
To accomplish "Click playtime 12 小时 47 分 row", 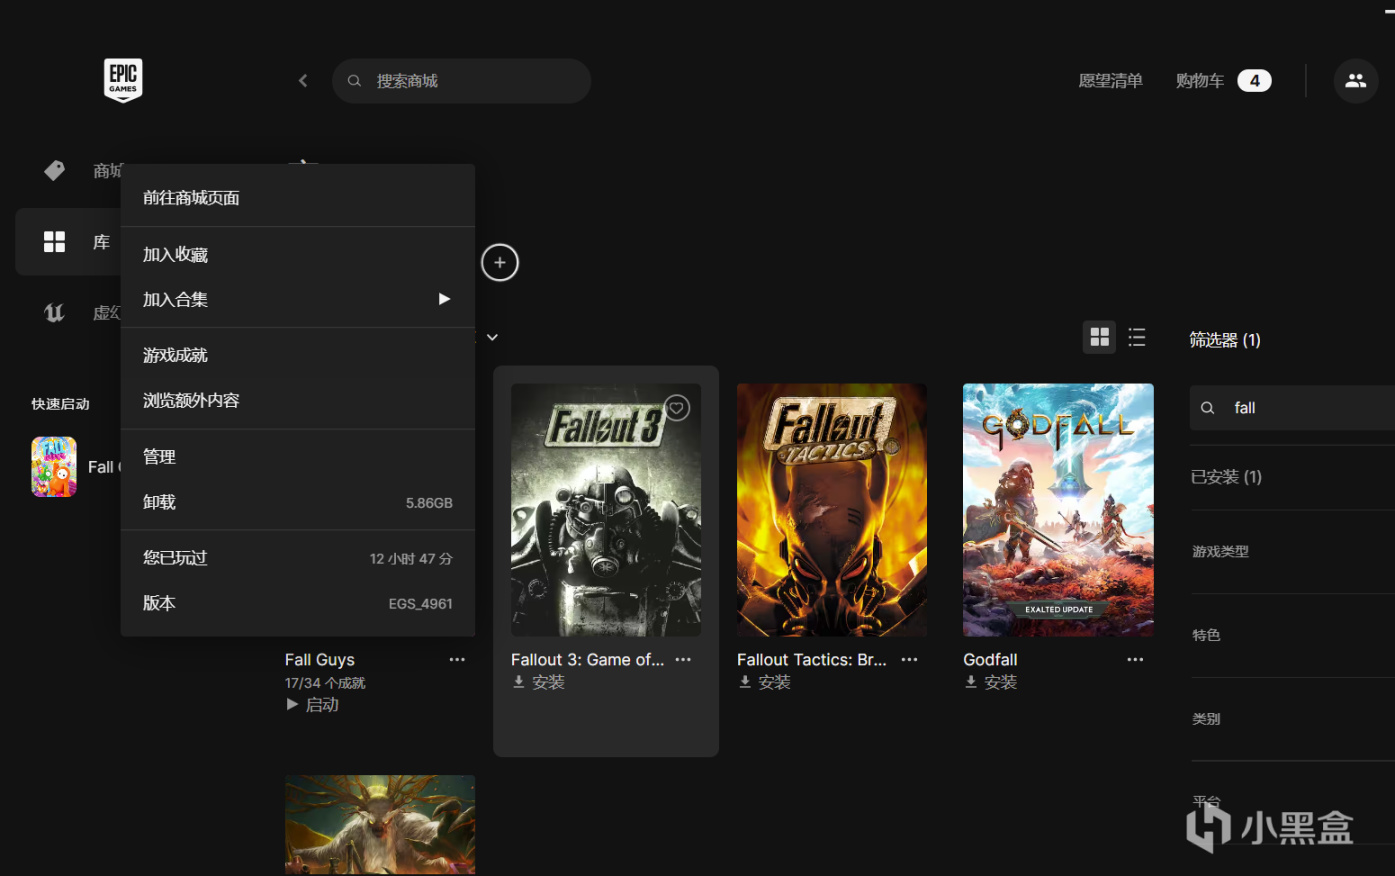I will (x=298, y=558).
